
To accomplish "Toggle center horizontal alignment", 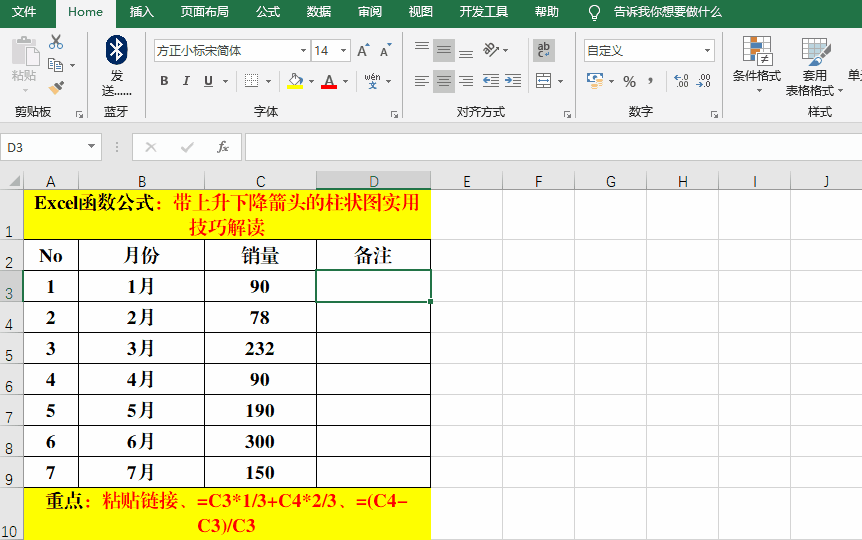I will point(444,81).
